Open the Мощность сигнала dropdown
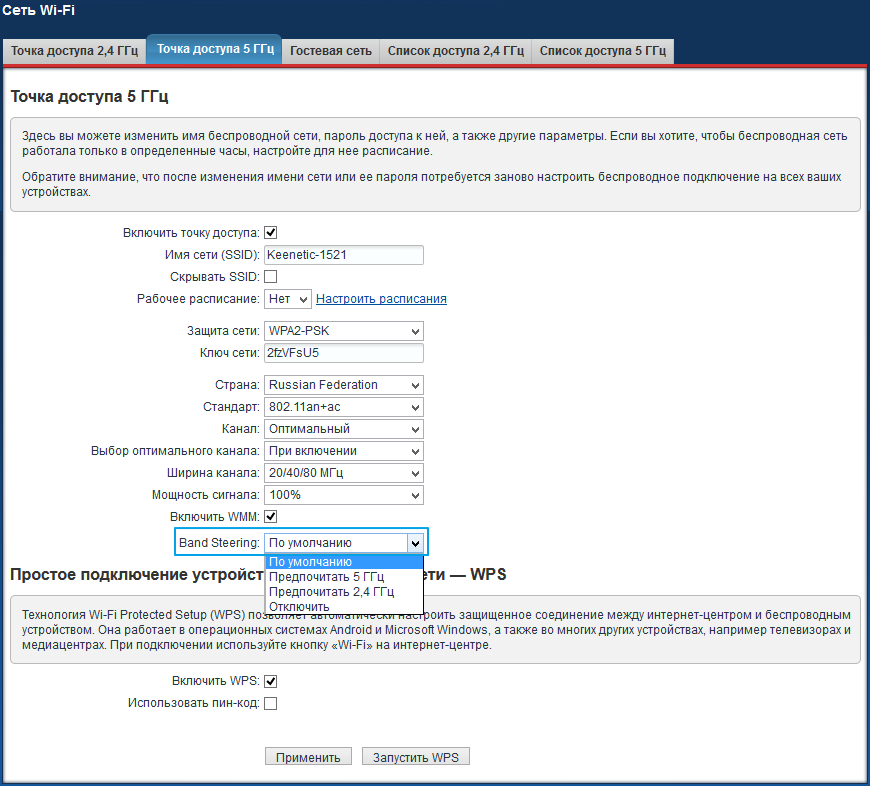The height and width of the screenshot is (786, 870). click(343, 495)
